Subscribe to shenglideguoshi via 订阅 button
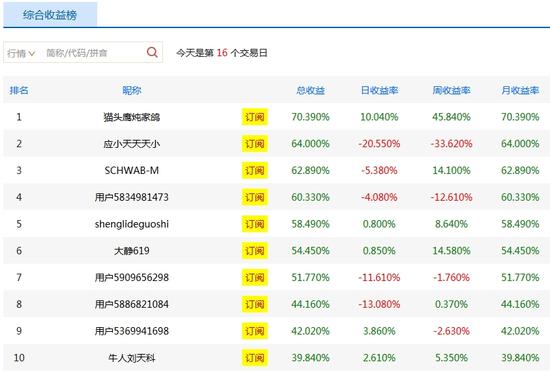 click(255, 224)
